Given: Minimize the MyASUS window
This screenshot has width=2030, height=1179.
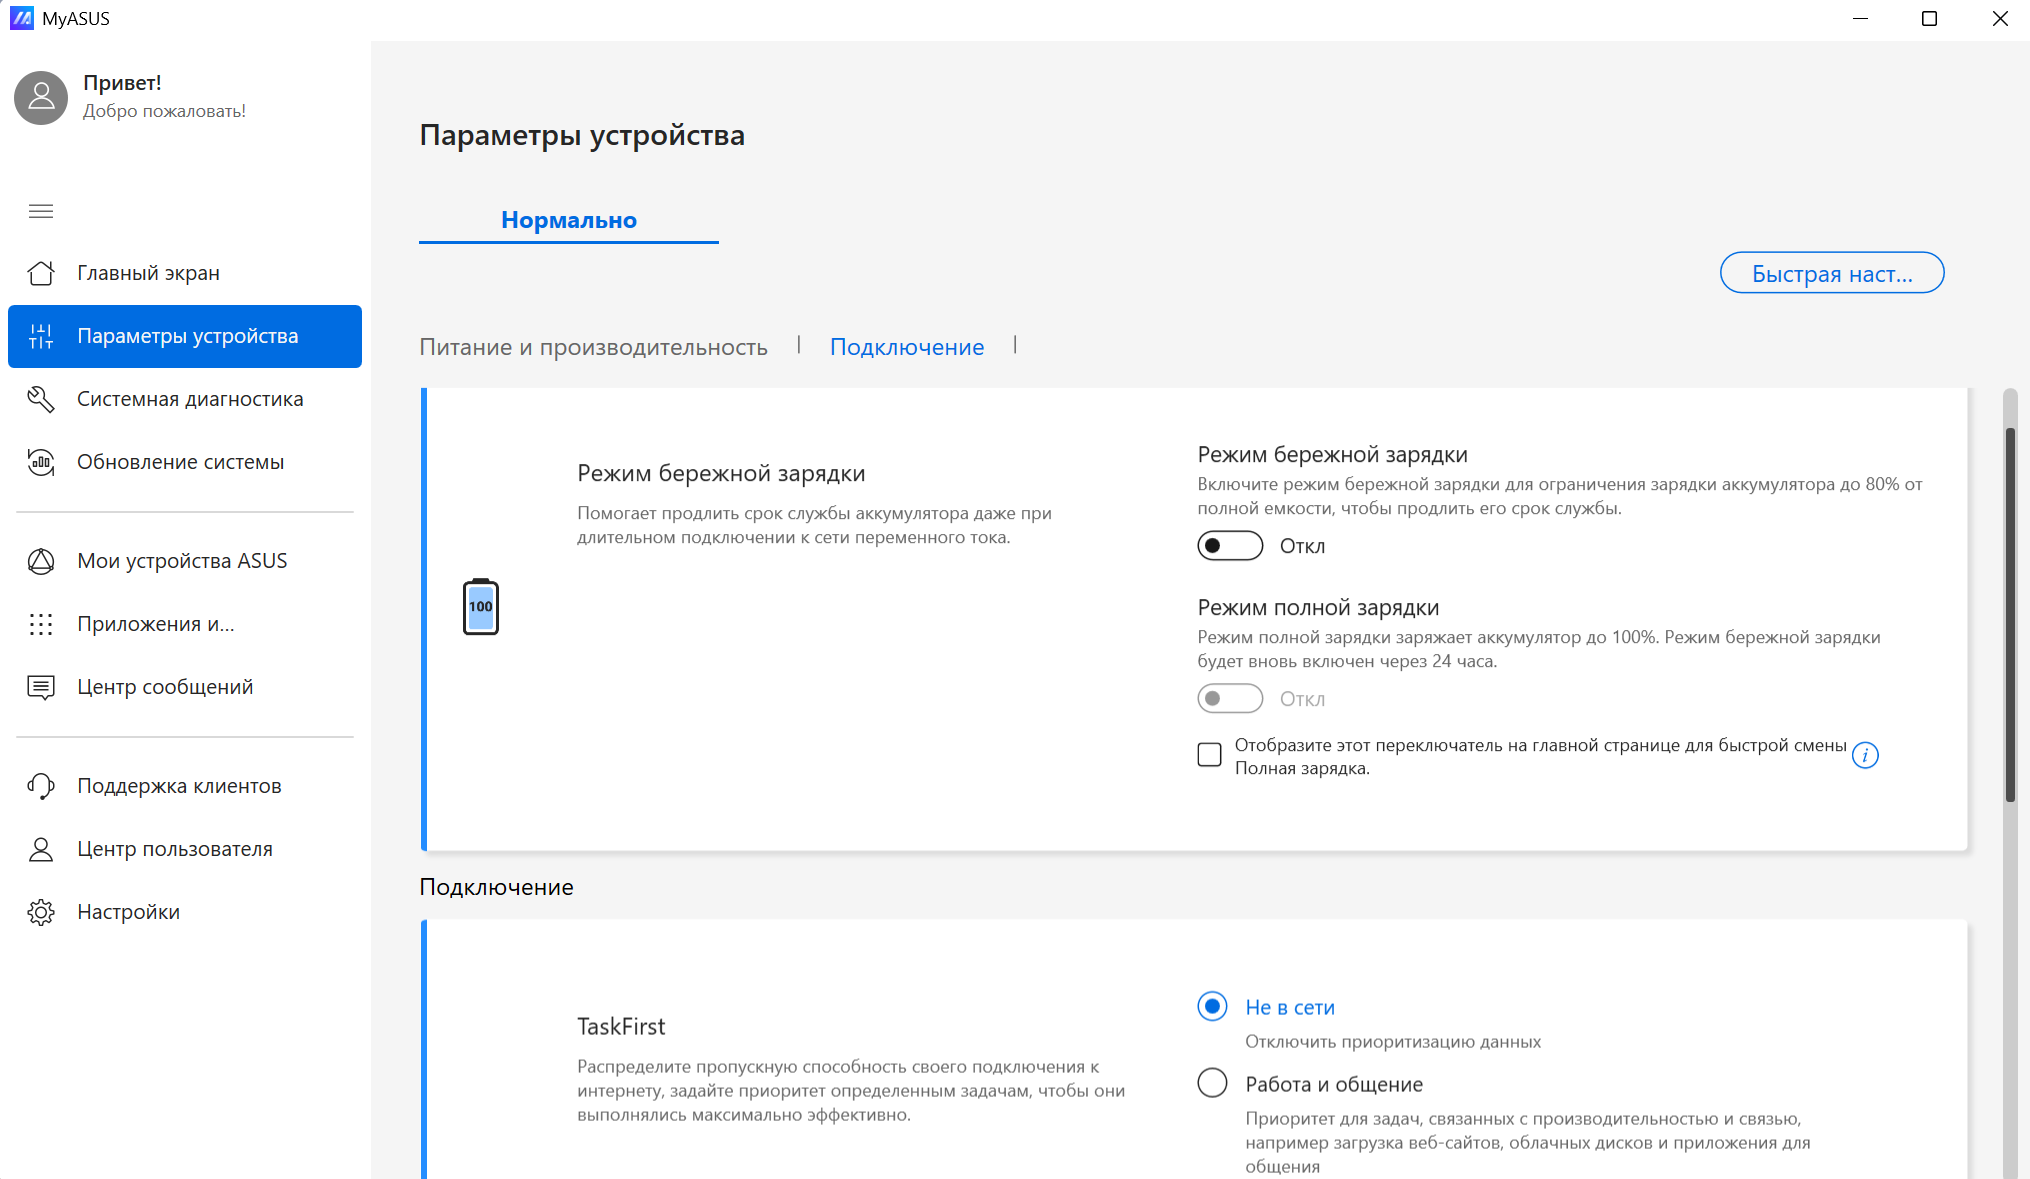Looking at the screenshot, I should point(1860,19).
